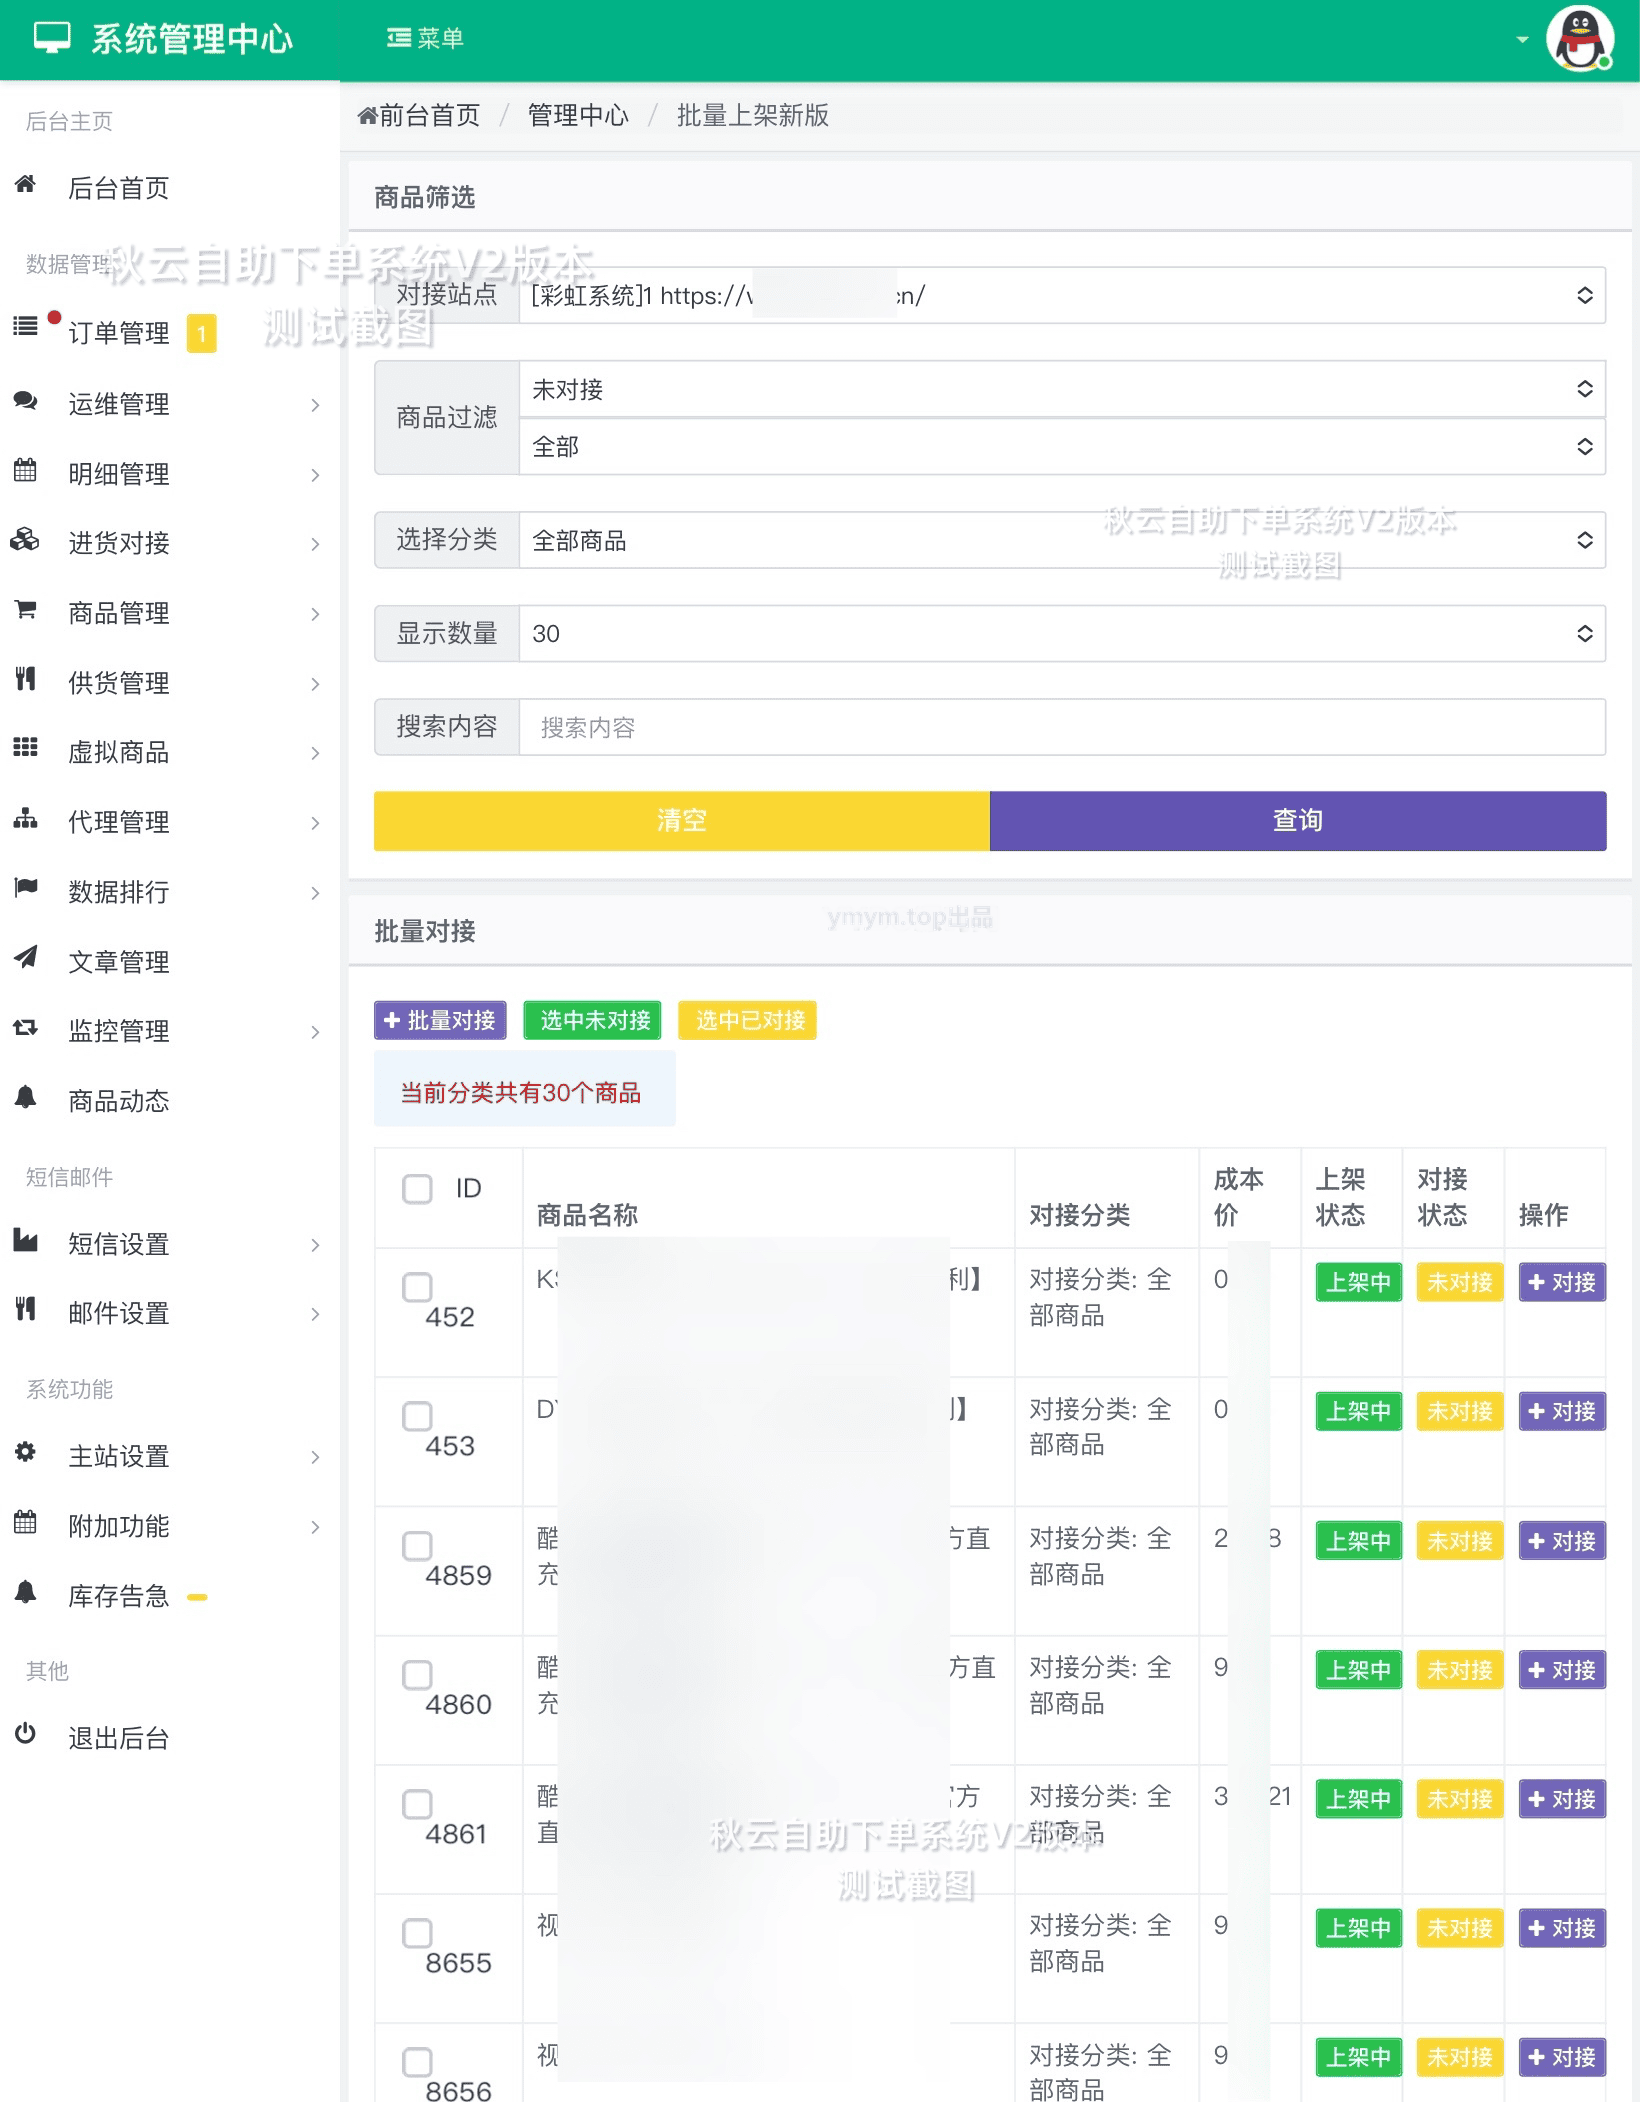The height and width of the screenshot is (2102, 1640).
Task: Click the 搜索内容 input field
Action: coord(1062,727)
